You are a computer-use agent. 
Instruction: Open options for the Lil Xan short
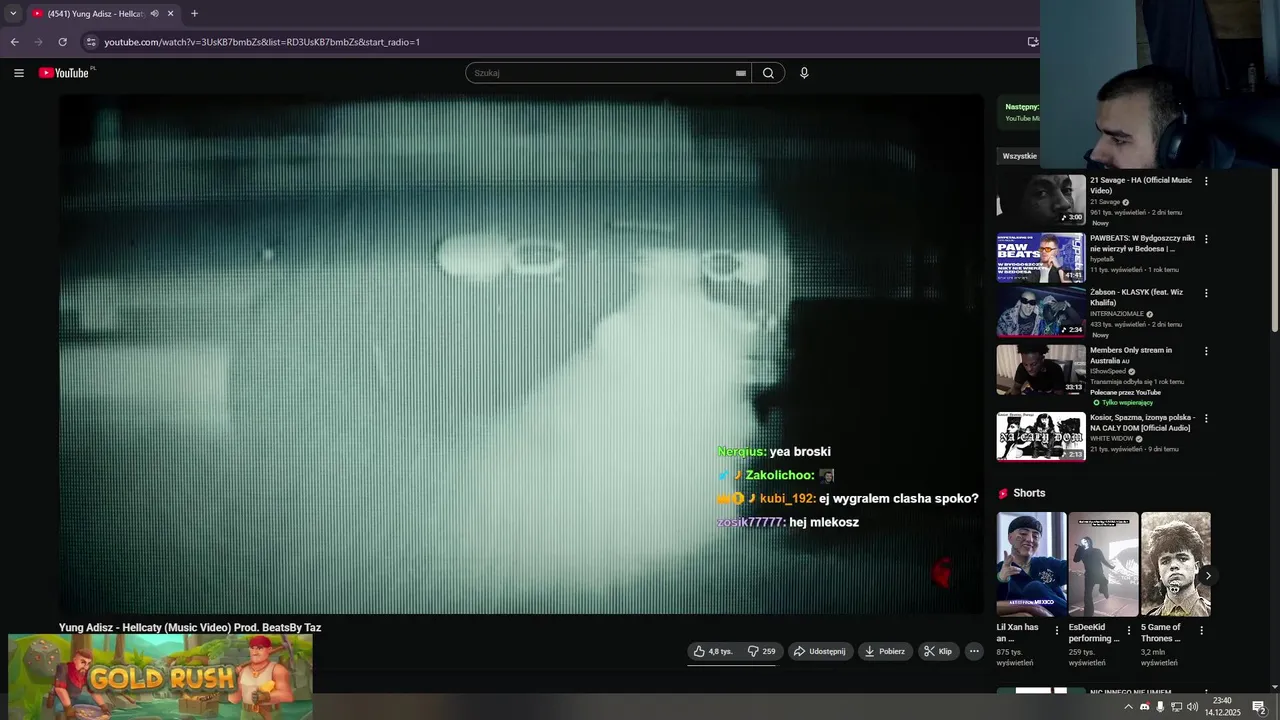pos(1057,631)
